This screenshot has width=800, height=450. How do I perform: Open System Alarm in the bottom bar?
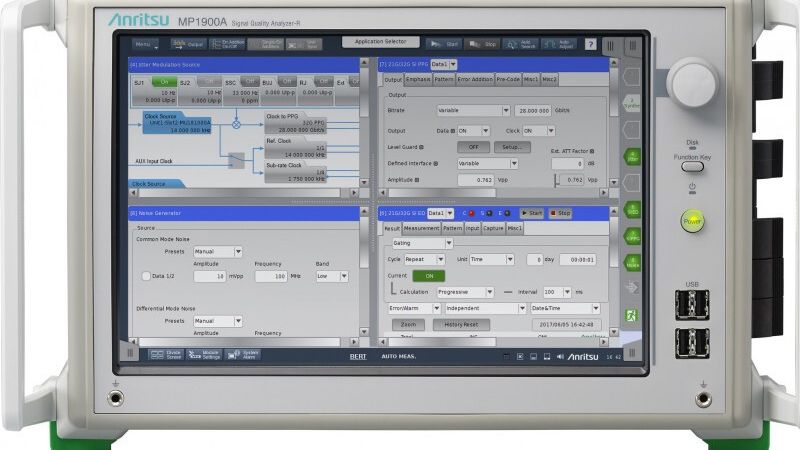tap(243, 355)
